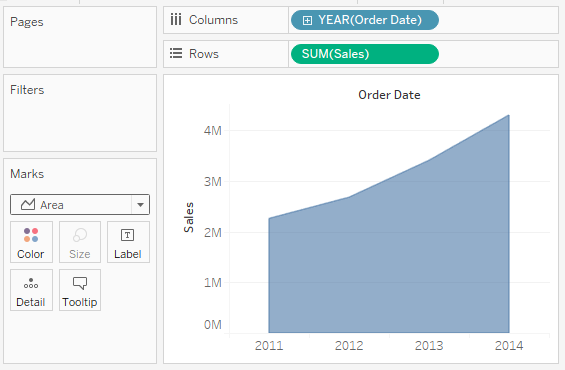Image resolution: width=565 pixels, height=370 pixels.
Task: Open the Tooltip marks card
Action: click(80, 290)
